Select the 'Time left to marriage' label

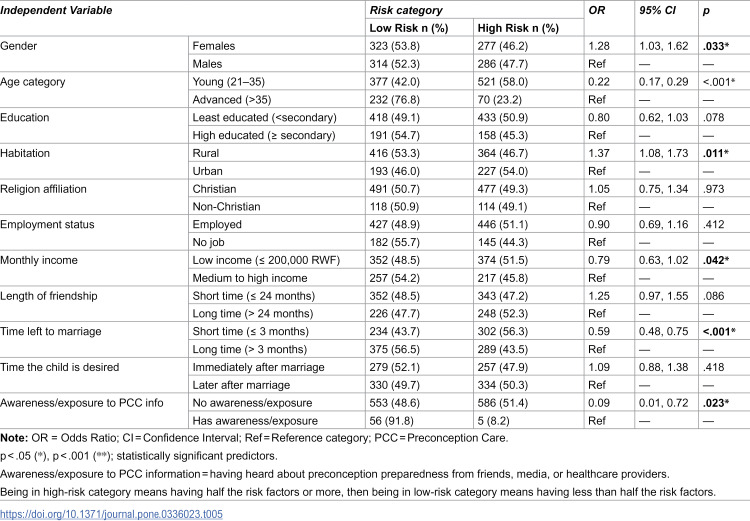tap(51, 332)
